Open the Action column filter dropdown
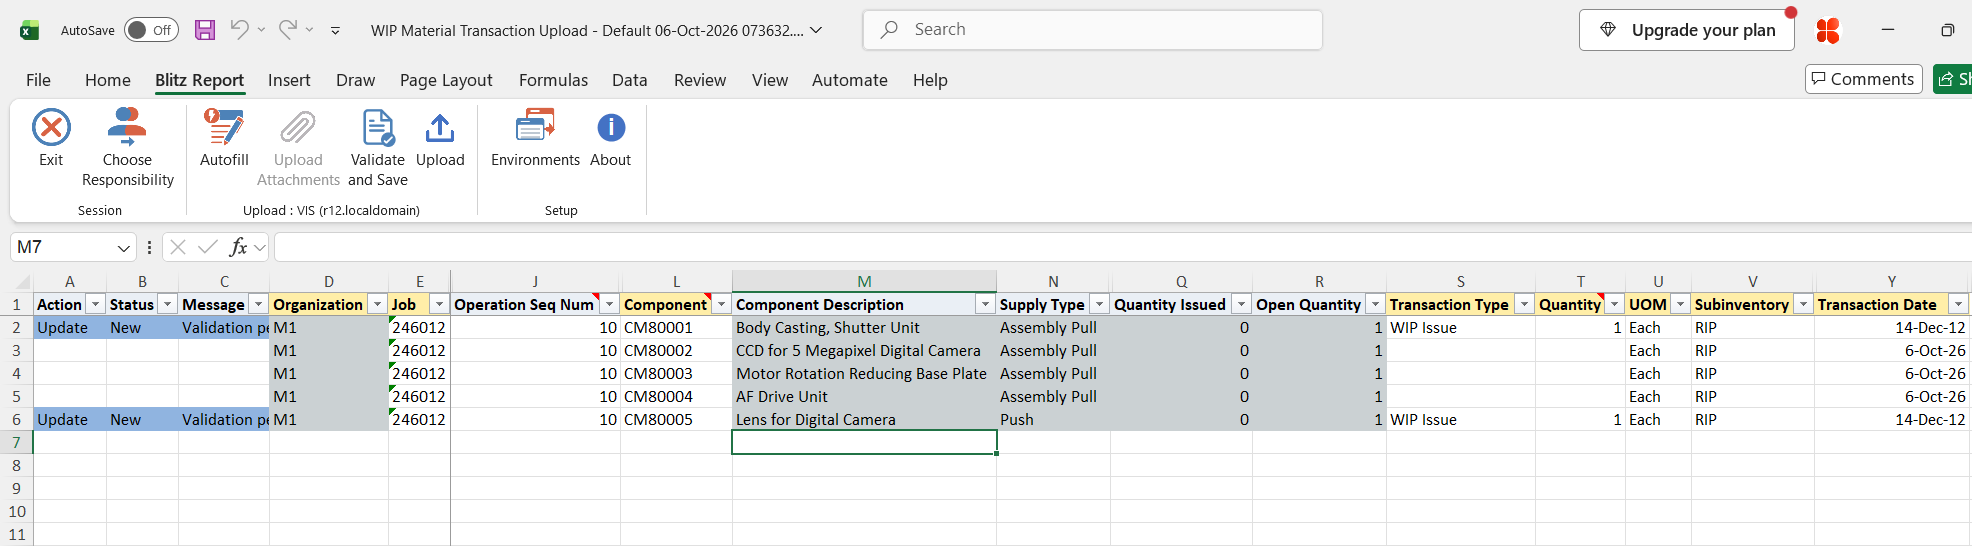1972x546 pixels. point(96,305)
